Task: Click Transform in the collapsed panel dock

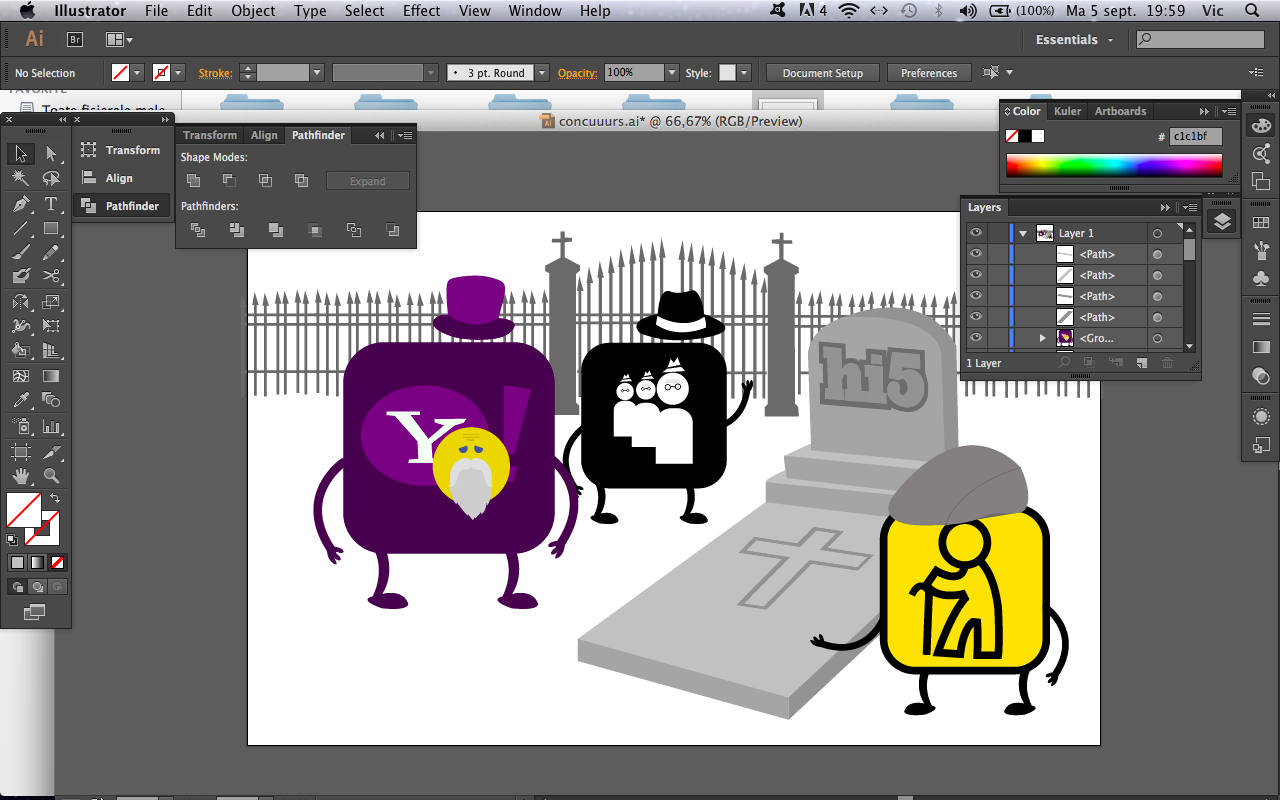Action: point(121,150)
